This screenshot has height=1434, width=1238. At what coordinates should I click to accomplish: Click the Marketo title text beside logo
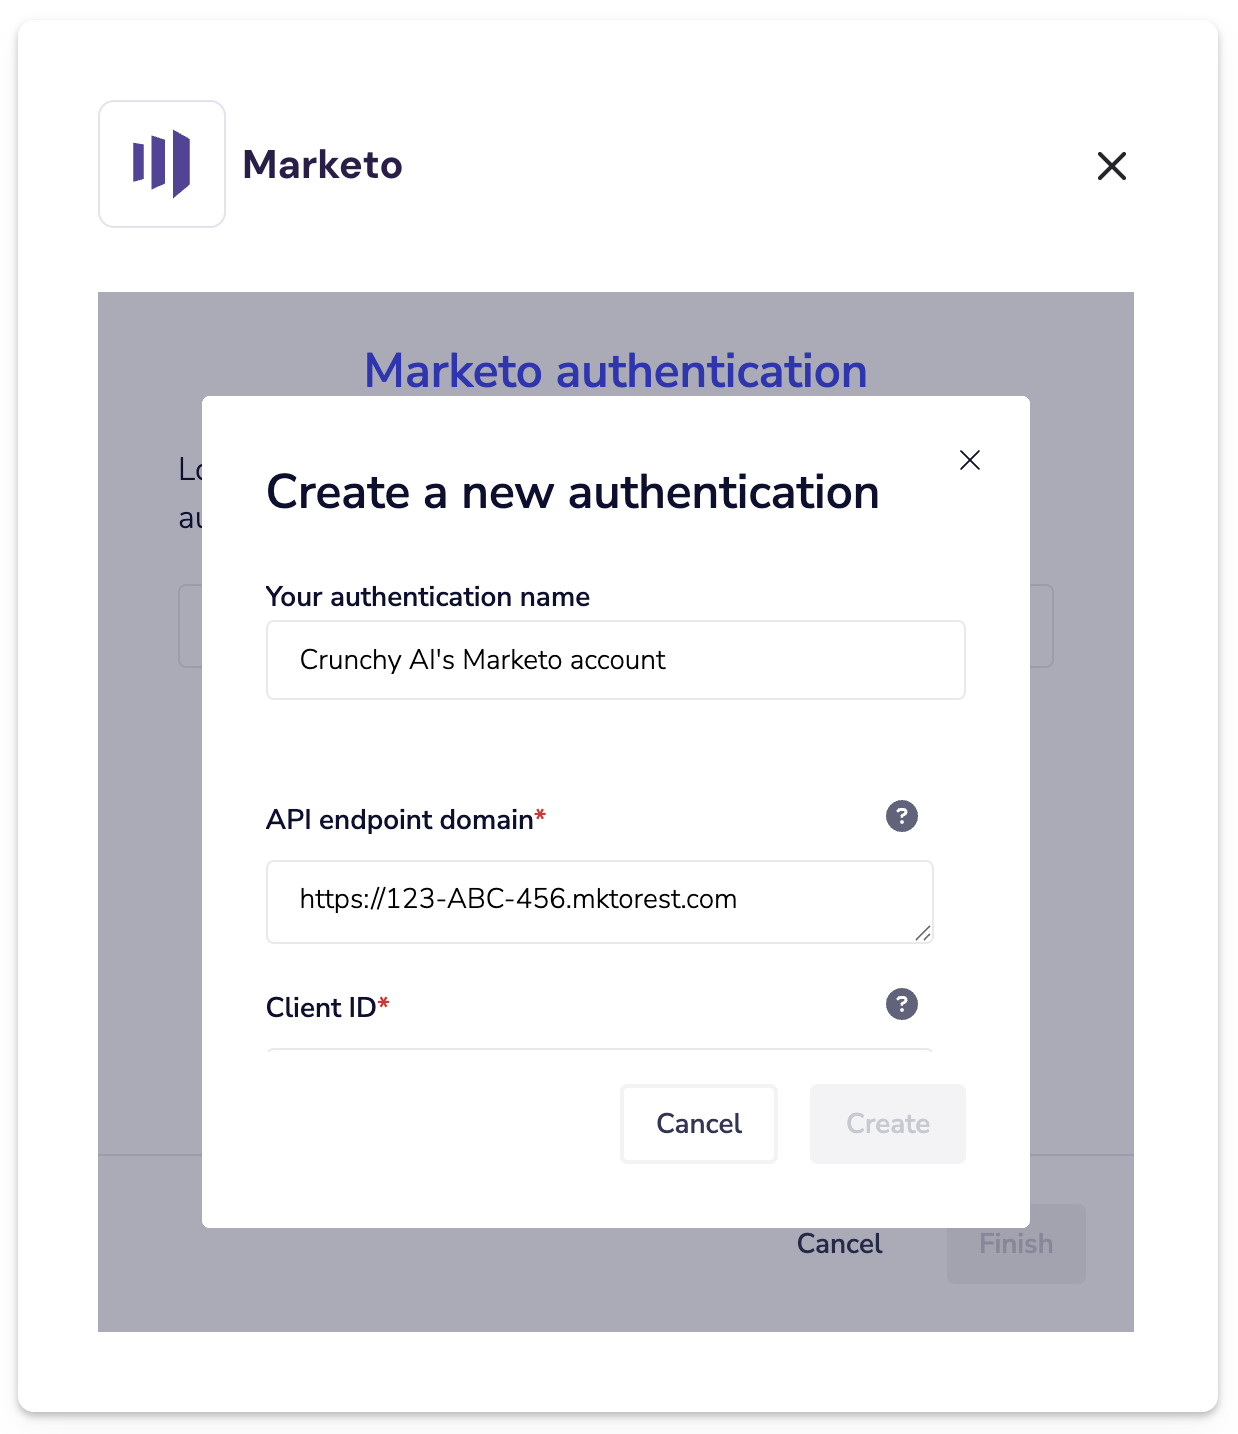pyautogui.click(x=322, y=165)
